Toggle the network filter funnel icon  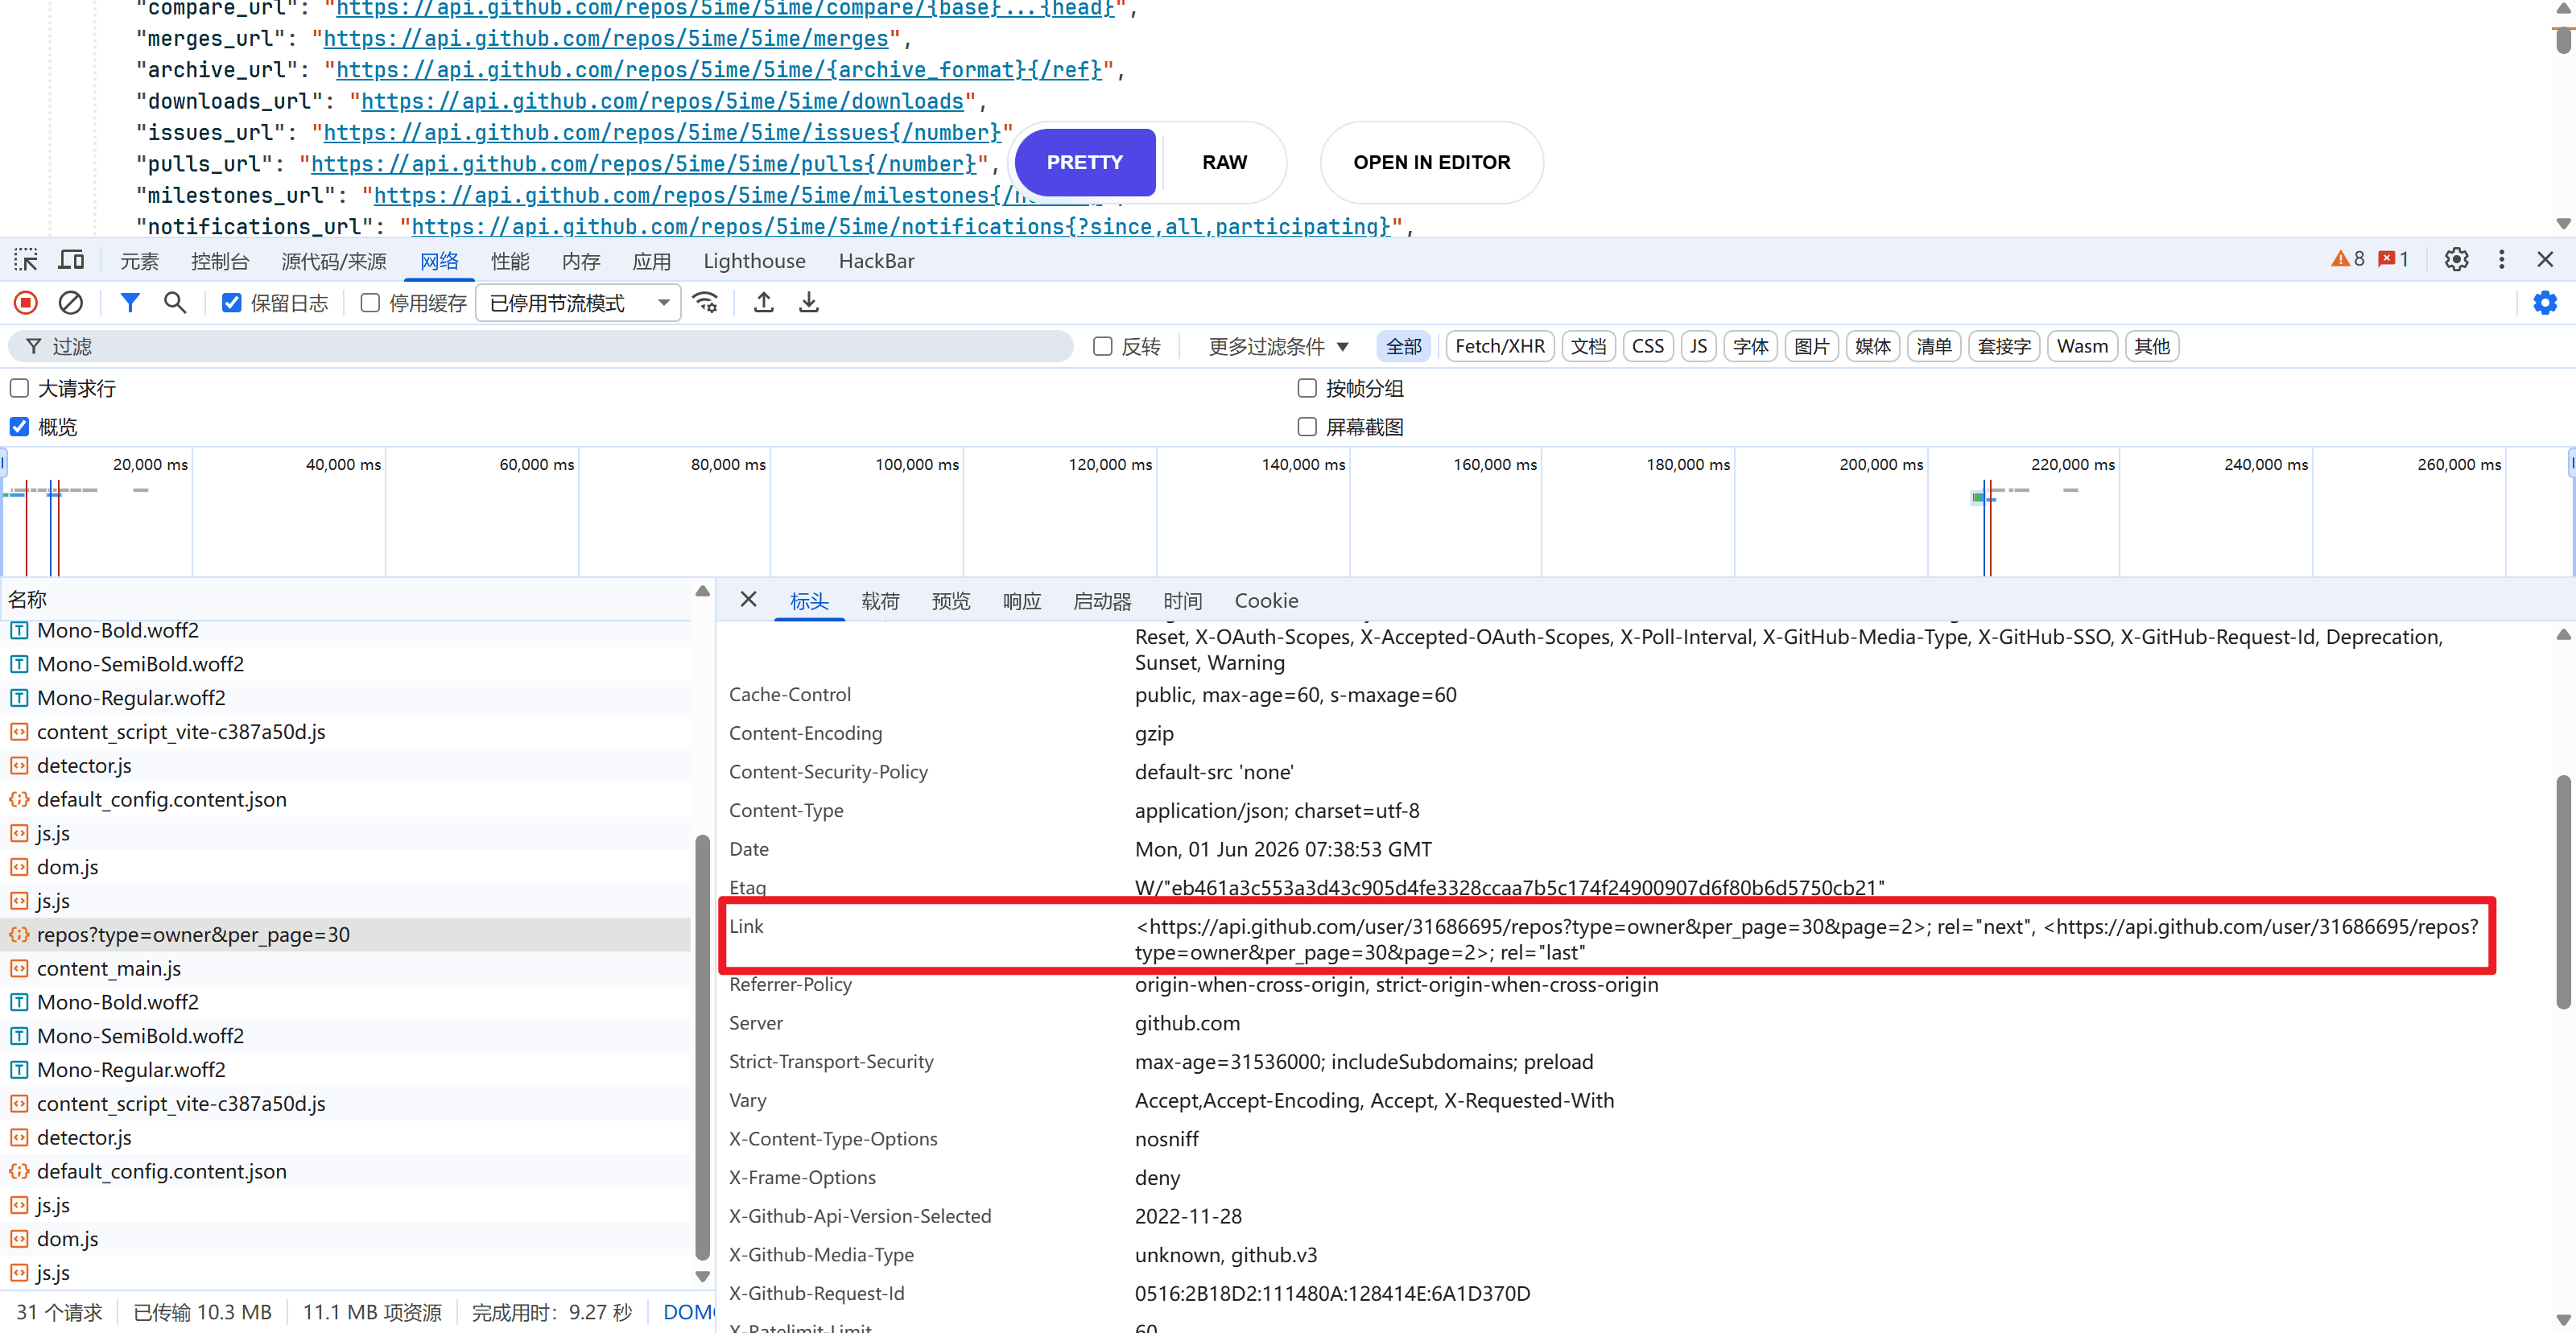click(x=130, y=302)
